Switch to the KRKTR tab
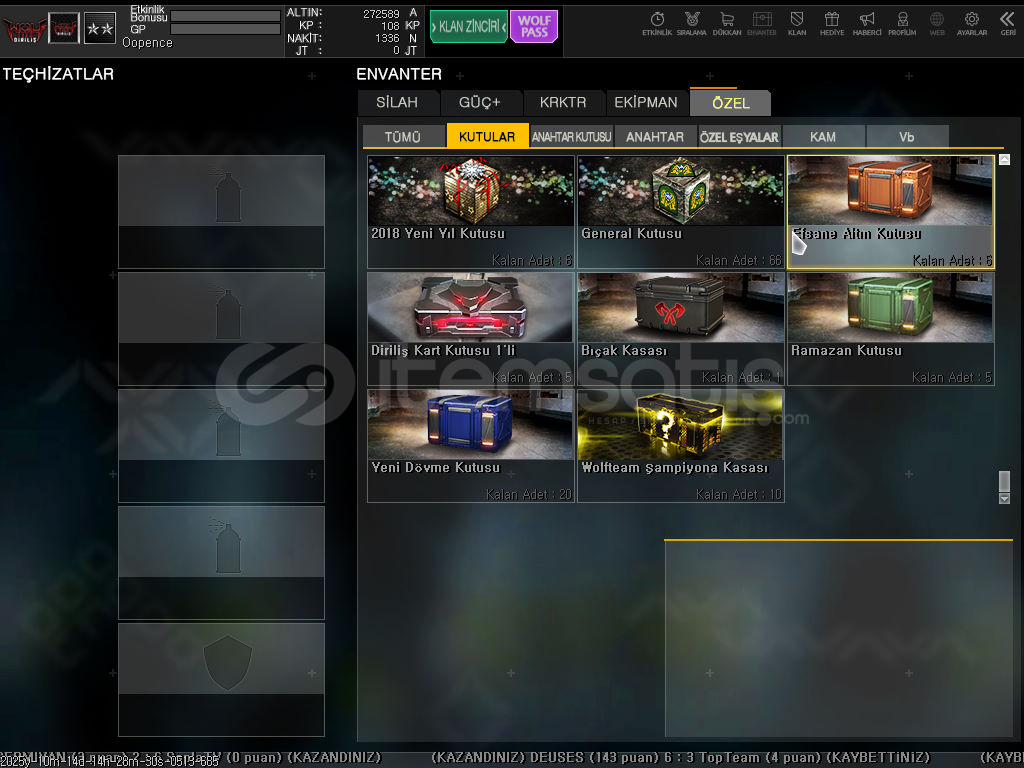This screenshot has height=768, width=1024. tap(563, 103)
